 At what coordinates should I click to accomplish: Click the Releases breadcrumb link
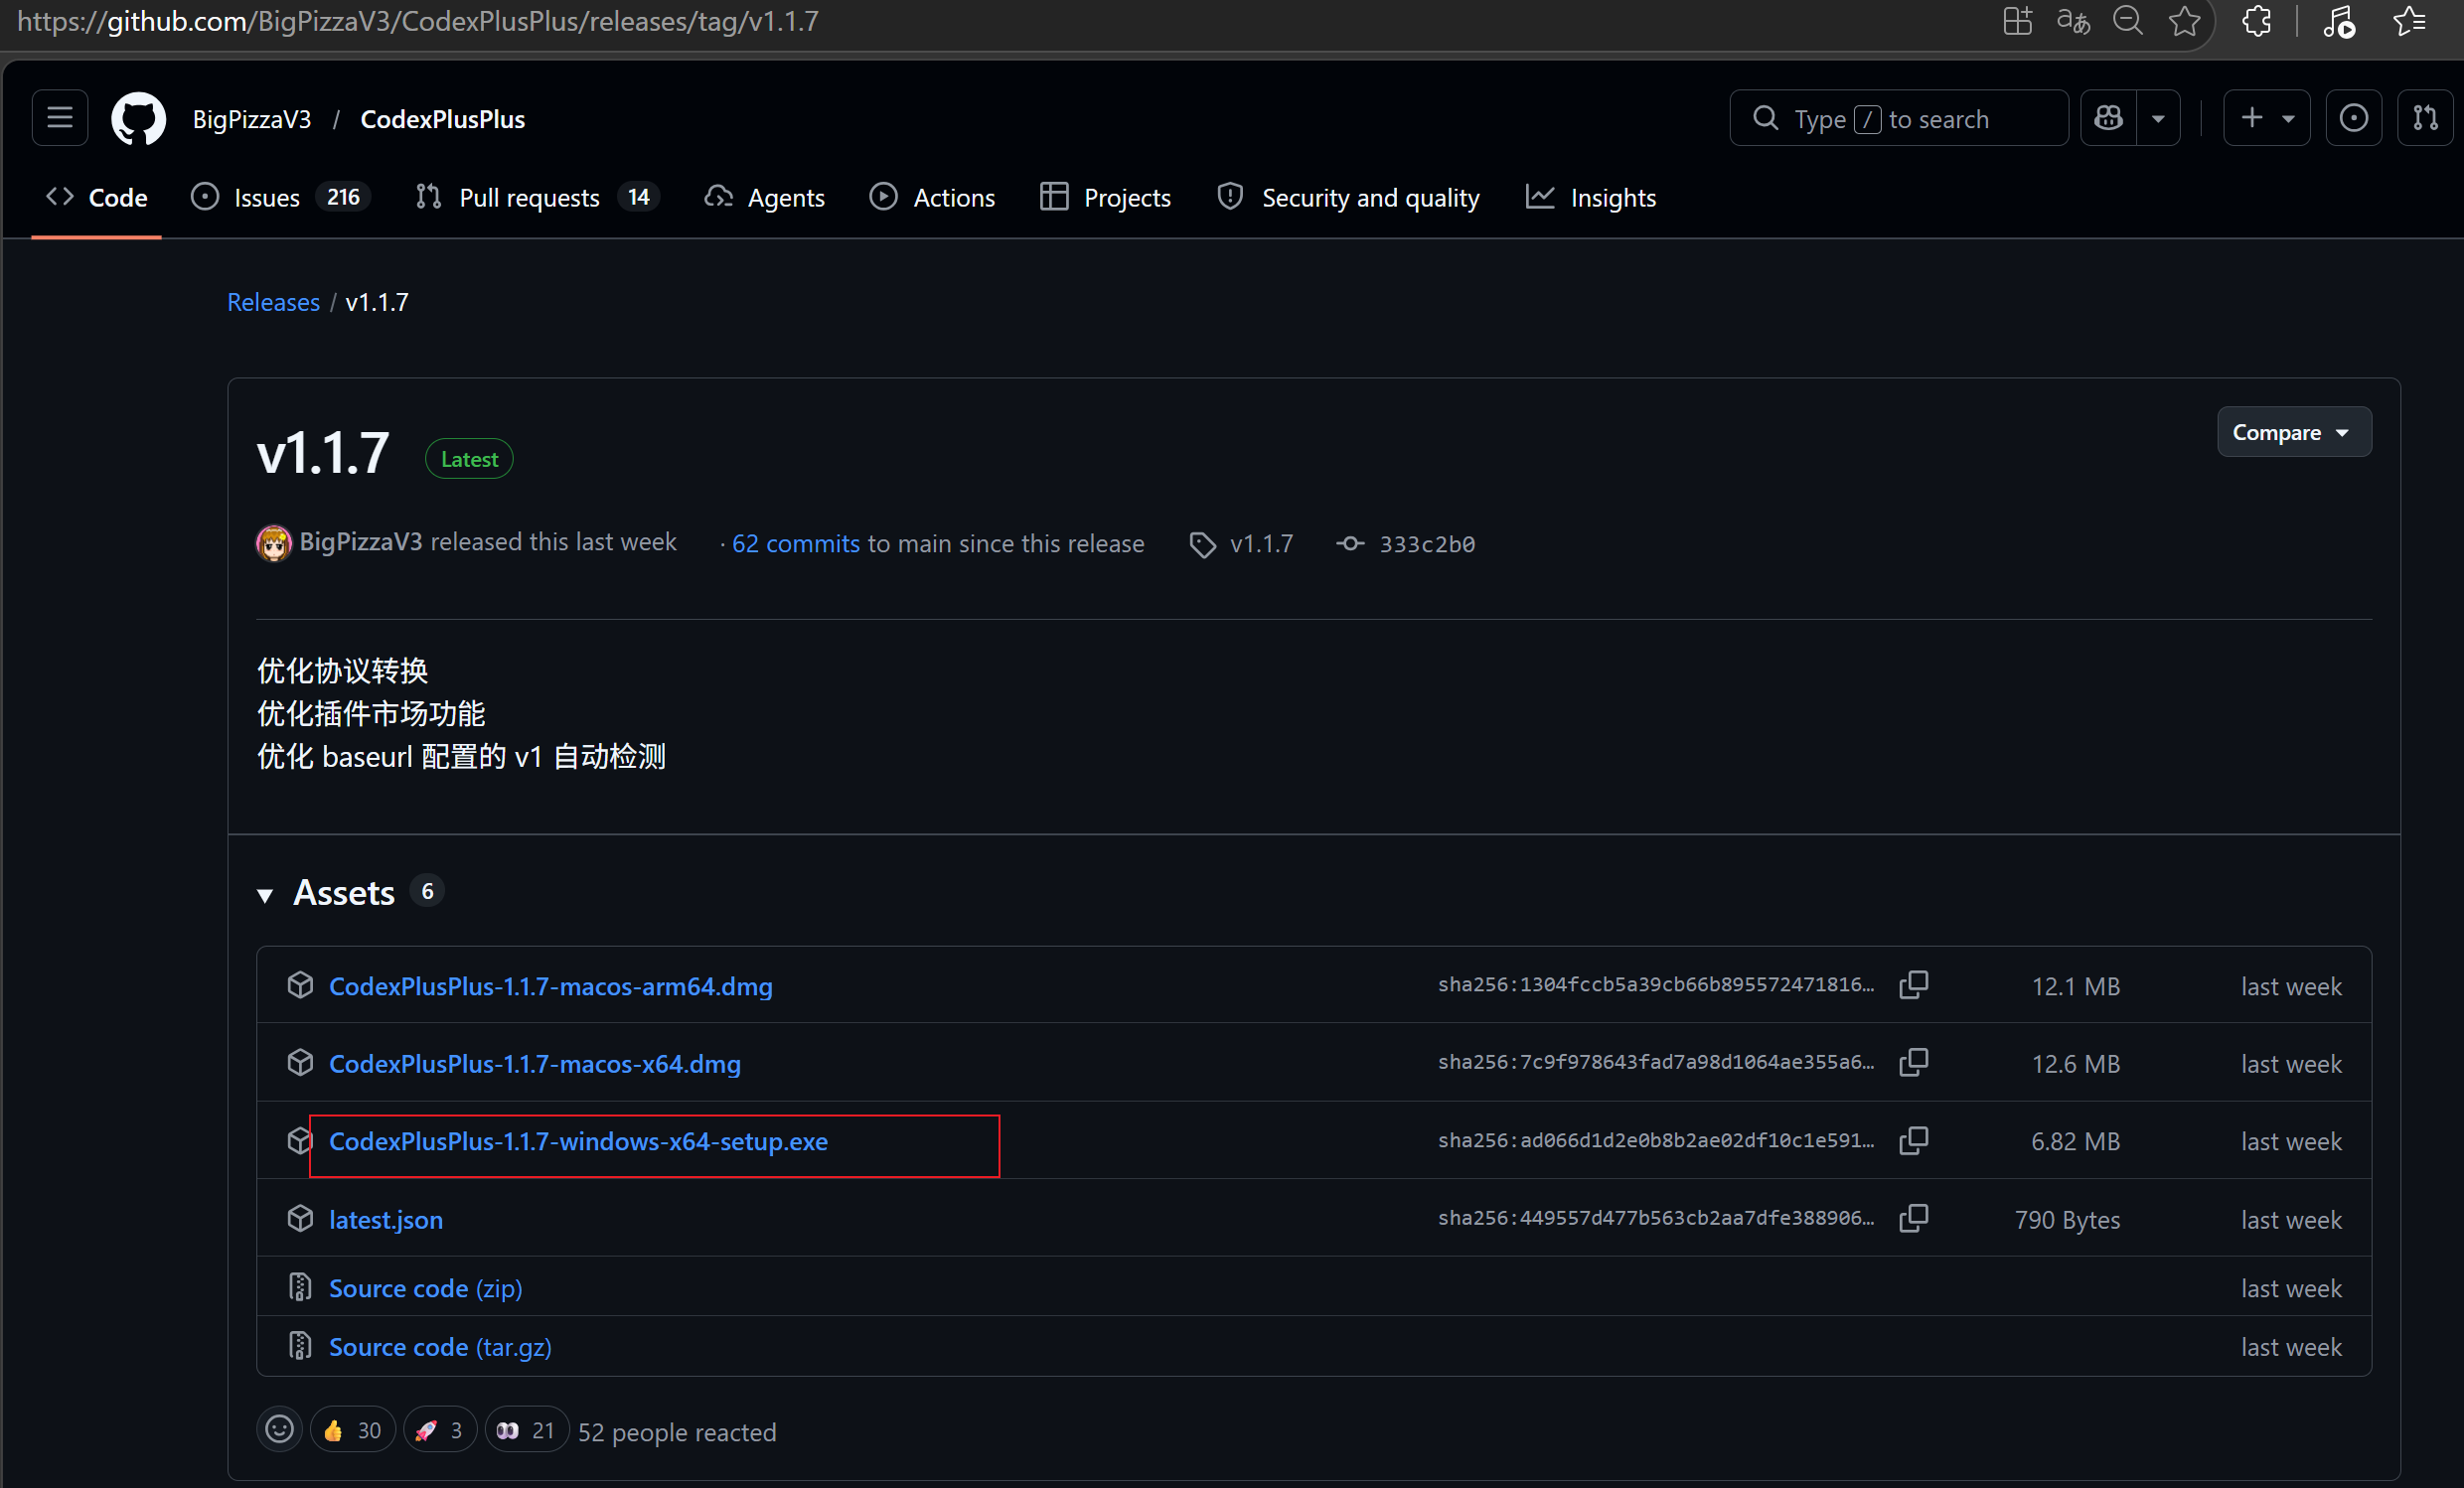(273, 302)
